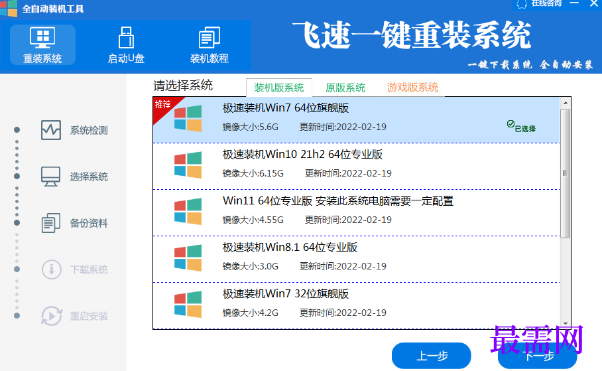
Task: Open the 重装系统 reinstall system icon
Action: coord(42,37)
